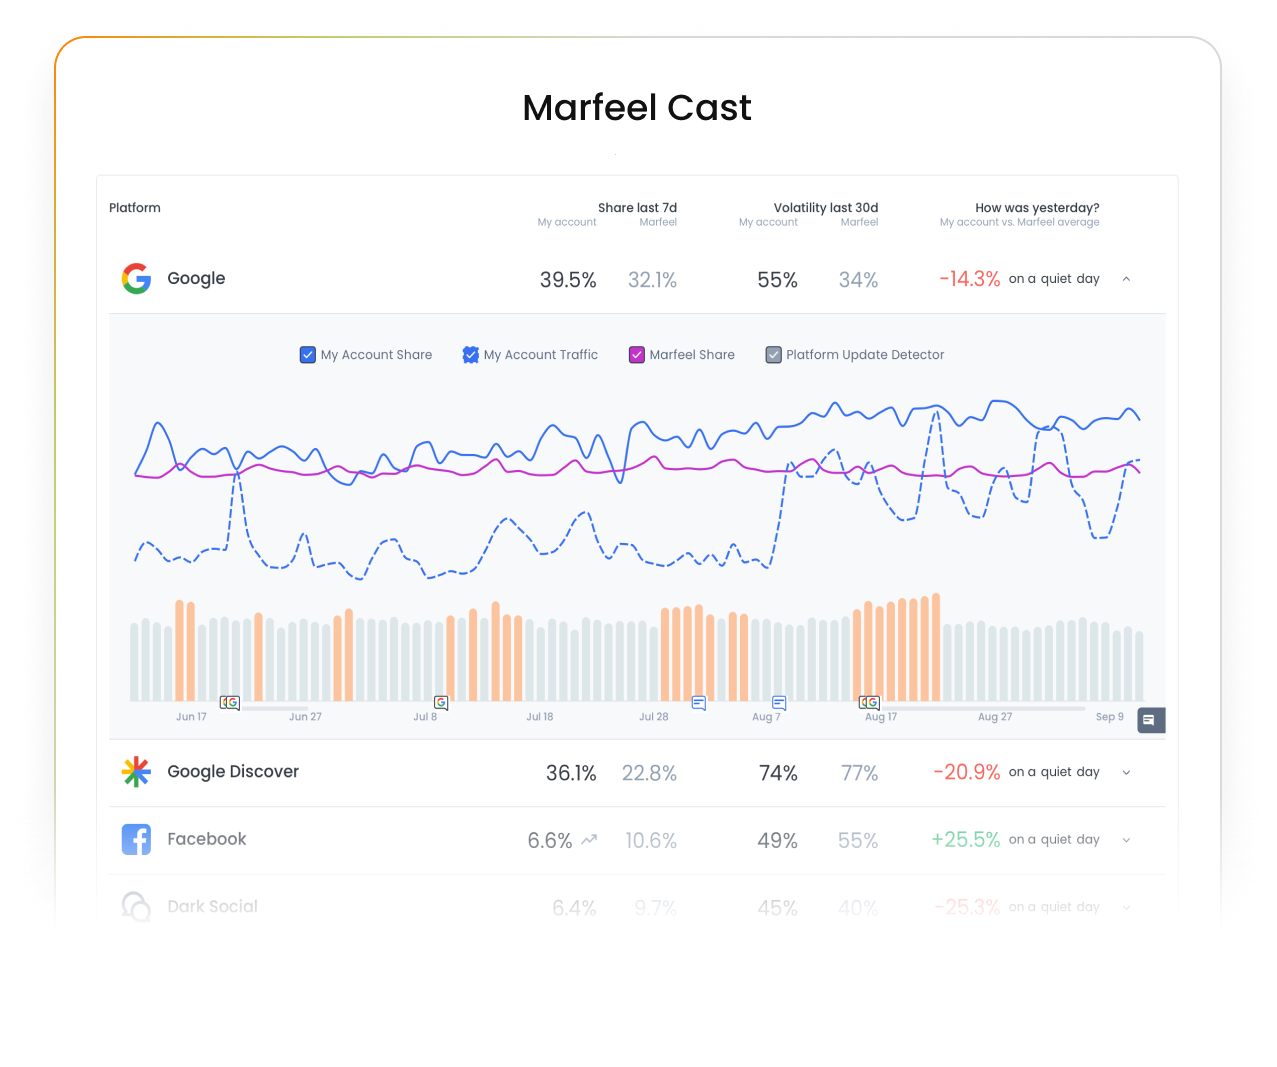Open the annotation marker near Jul 28
The width and height of the screenshot is (1277, 1067).
698,703
